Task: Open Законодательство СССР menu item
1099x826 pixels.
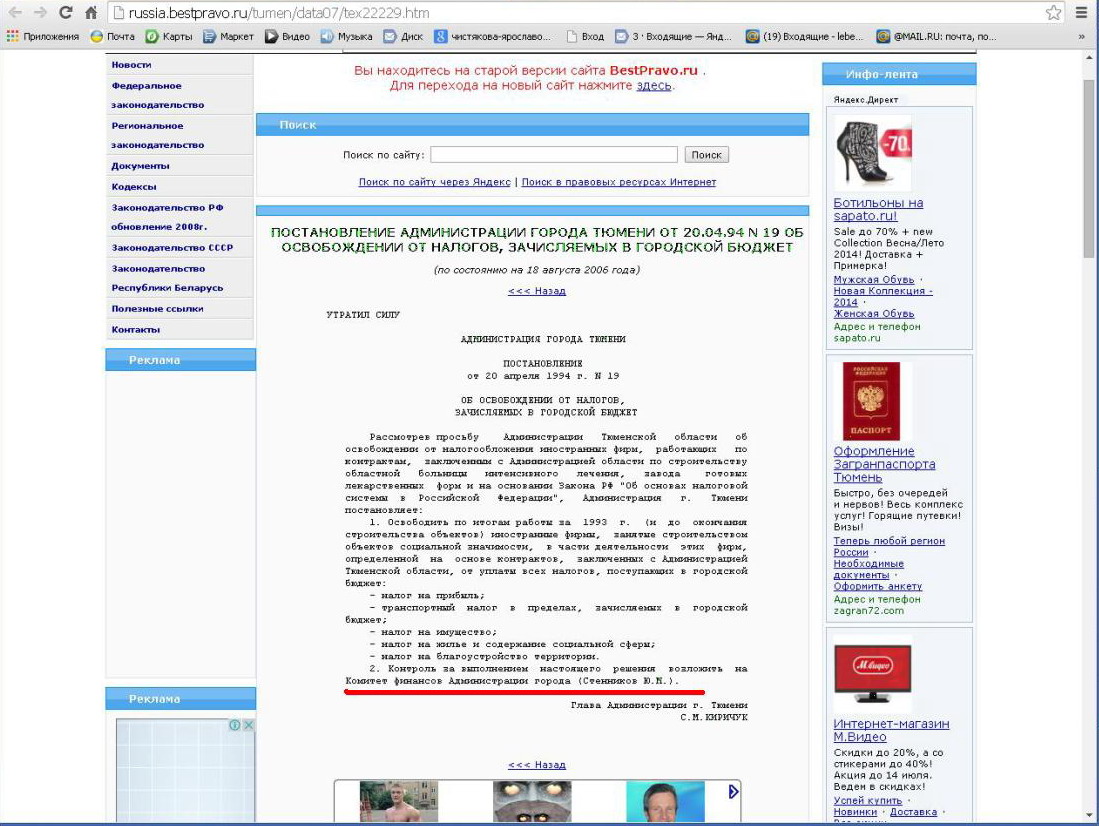Action: 172,248
